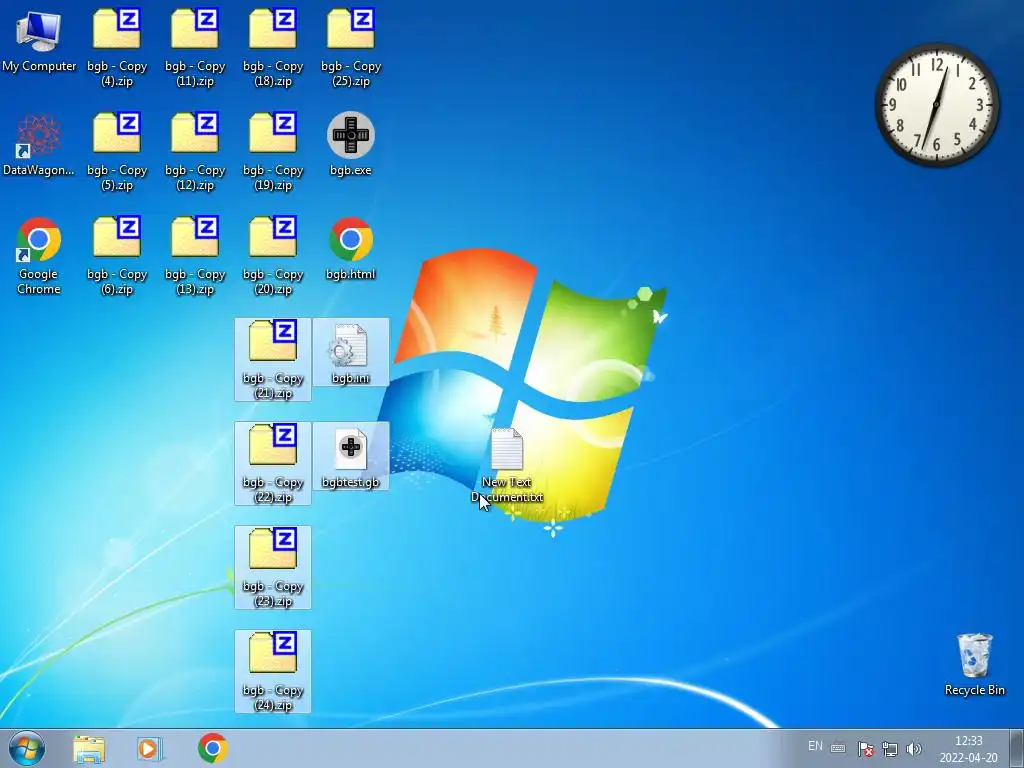Select the bgb.html file icon
This screenshot has width=1024, height=768.
coord(351,249)
